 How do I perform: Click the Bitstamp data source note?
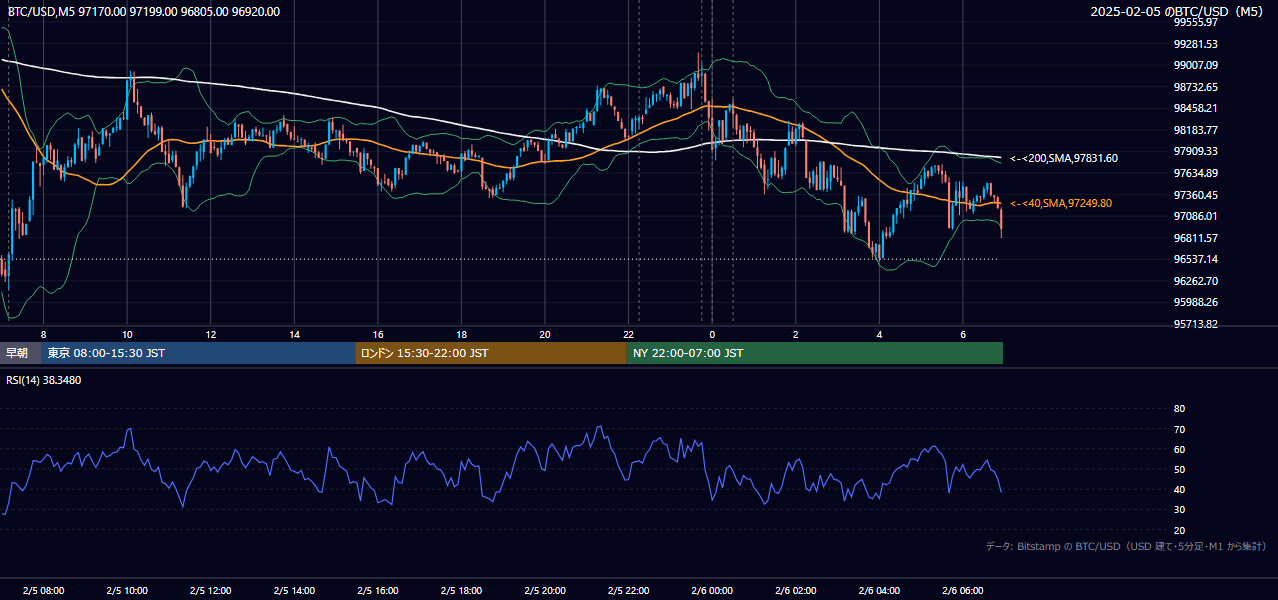click(x=1126, y=546)
